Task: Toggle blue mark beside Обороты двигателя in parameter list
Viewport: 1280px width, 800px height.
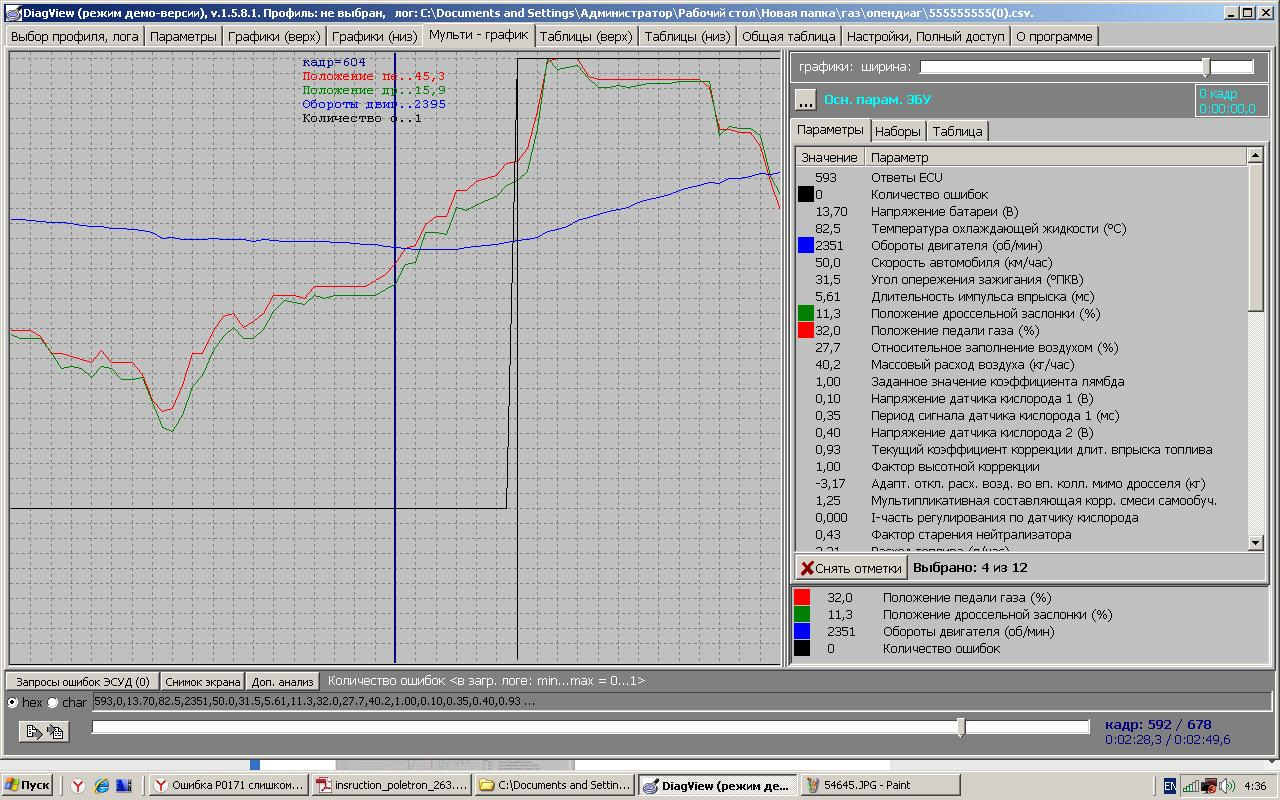Action: pos(805,245)
